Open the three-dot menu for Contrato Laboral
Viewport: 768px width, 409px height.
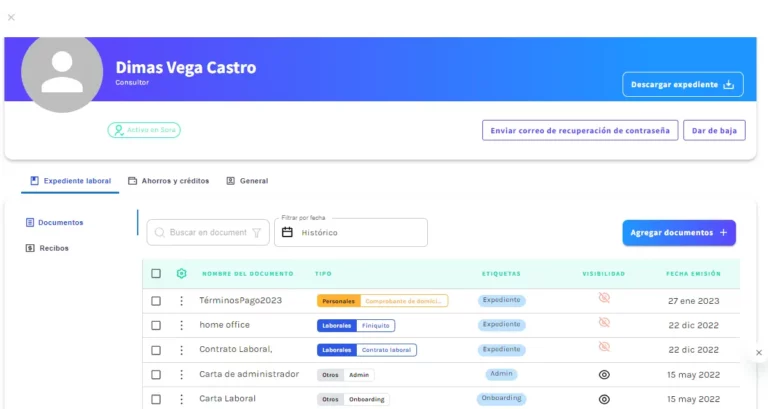pyautogui.click(x=181, y=350)
